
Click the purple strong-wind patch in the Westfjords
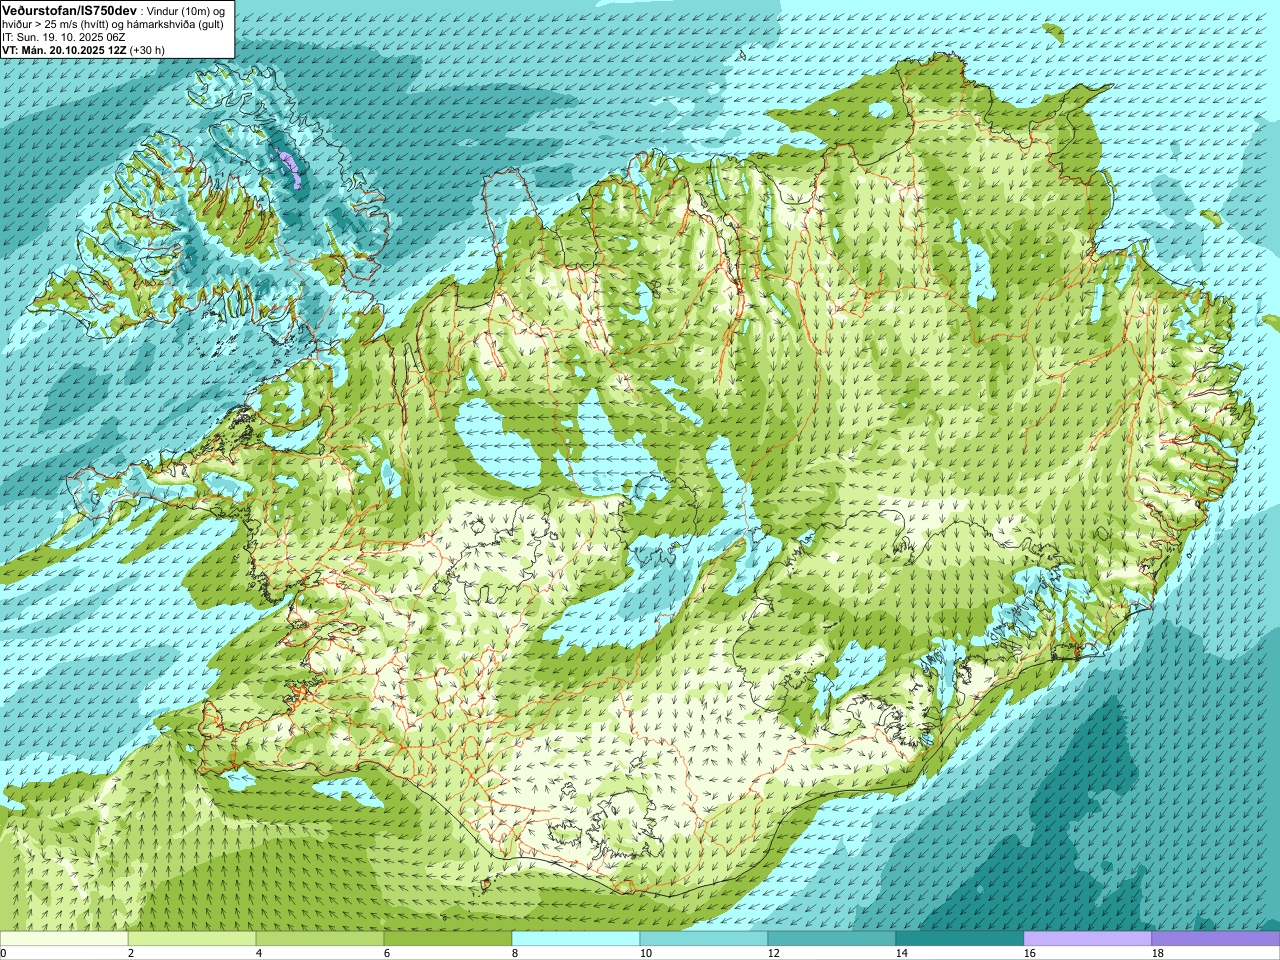(x=290, y=168)
